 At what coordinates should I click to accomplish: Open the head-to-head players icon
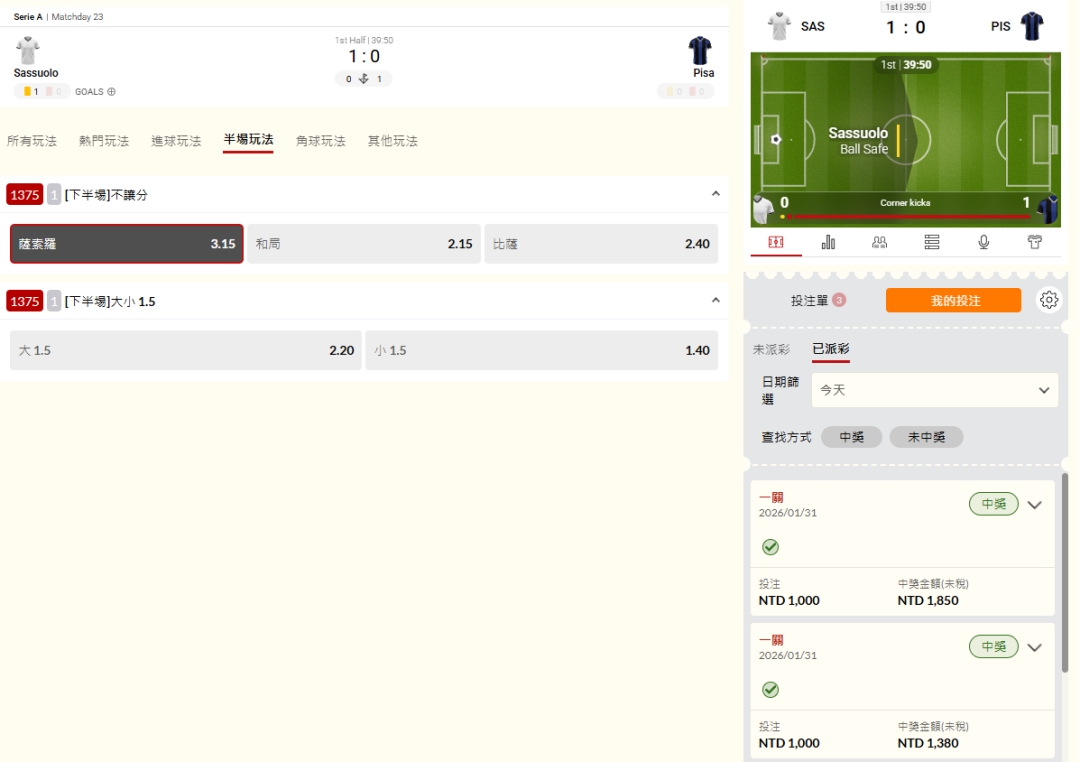[x=880, y=242]
